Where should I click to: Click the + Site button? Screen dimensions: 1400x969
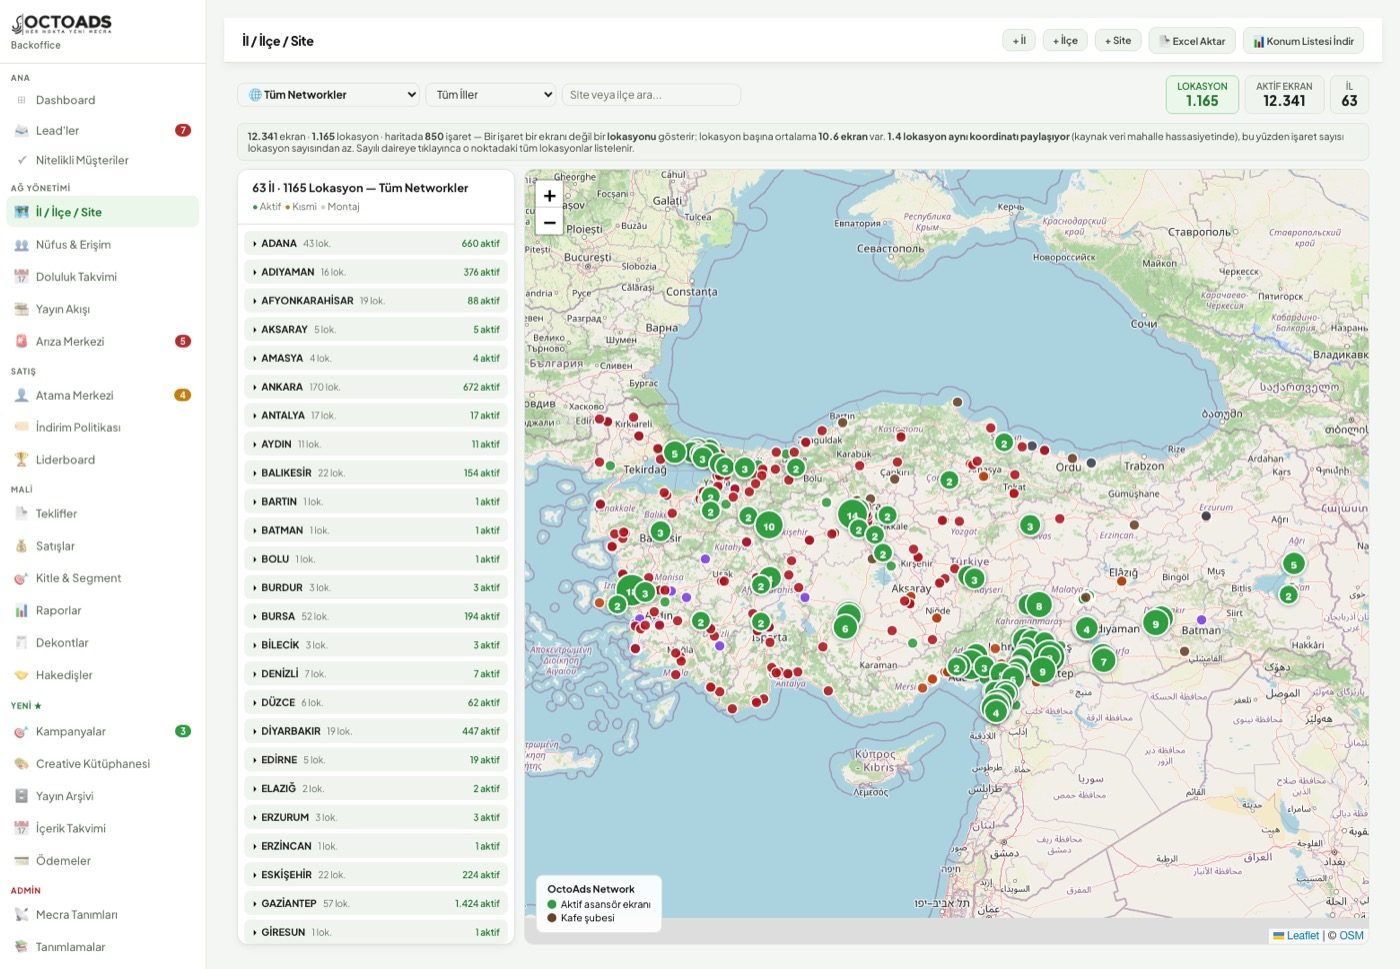point(1118,41)
